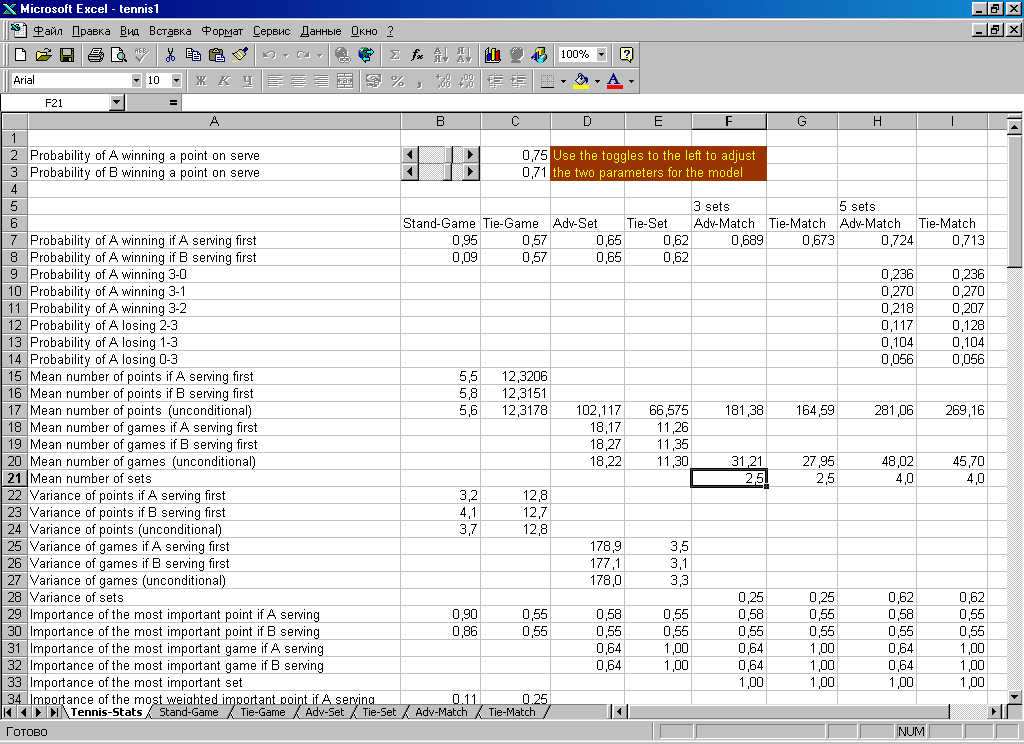
Task: Open borders style dropdown arrow
Action: [563, 81]
